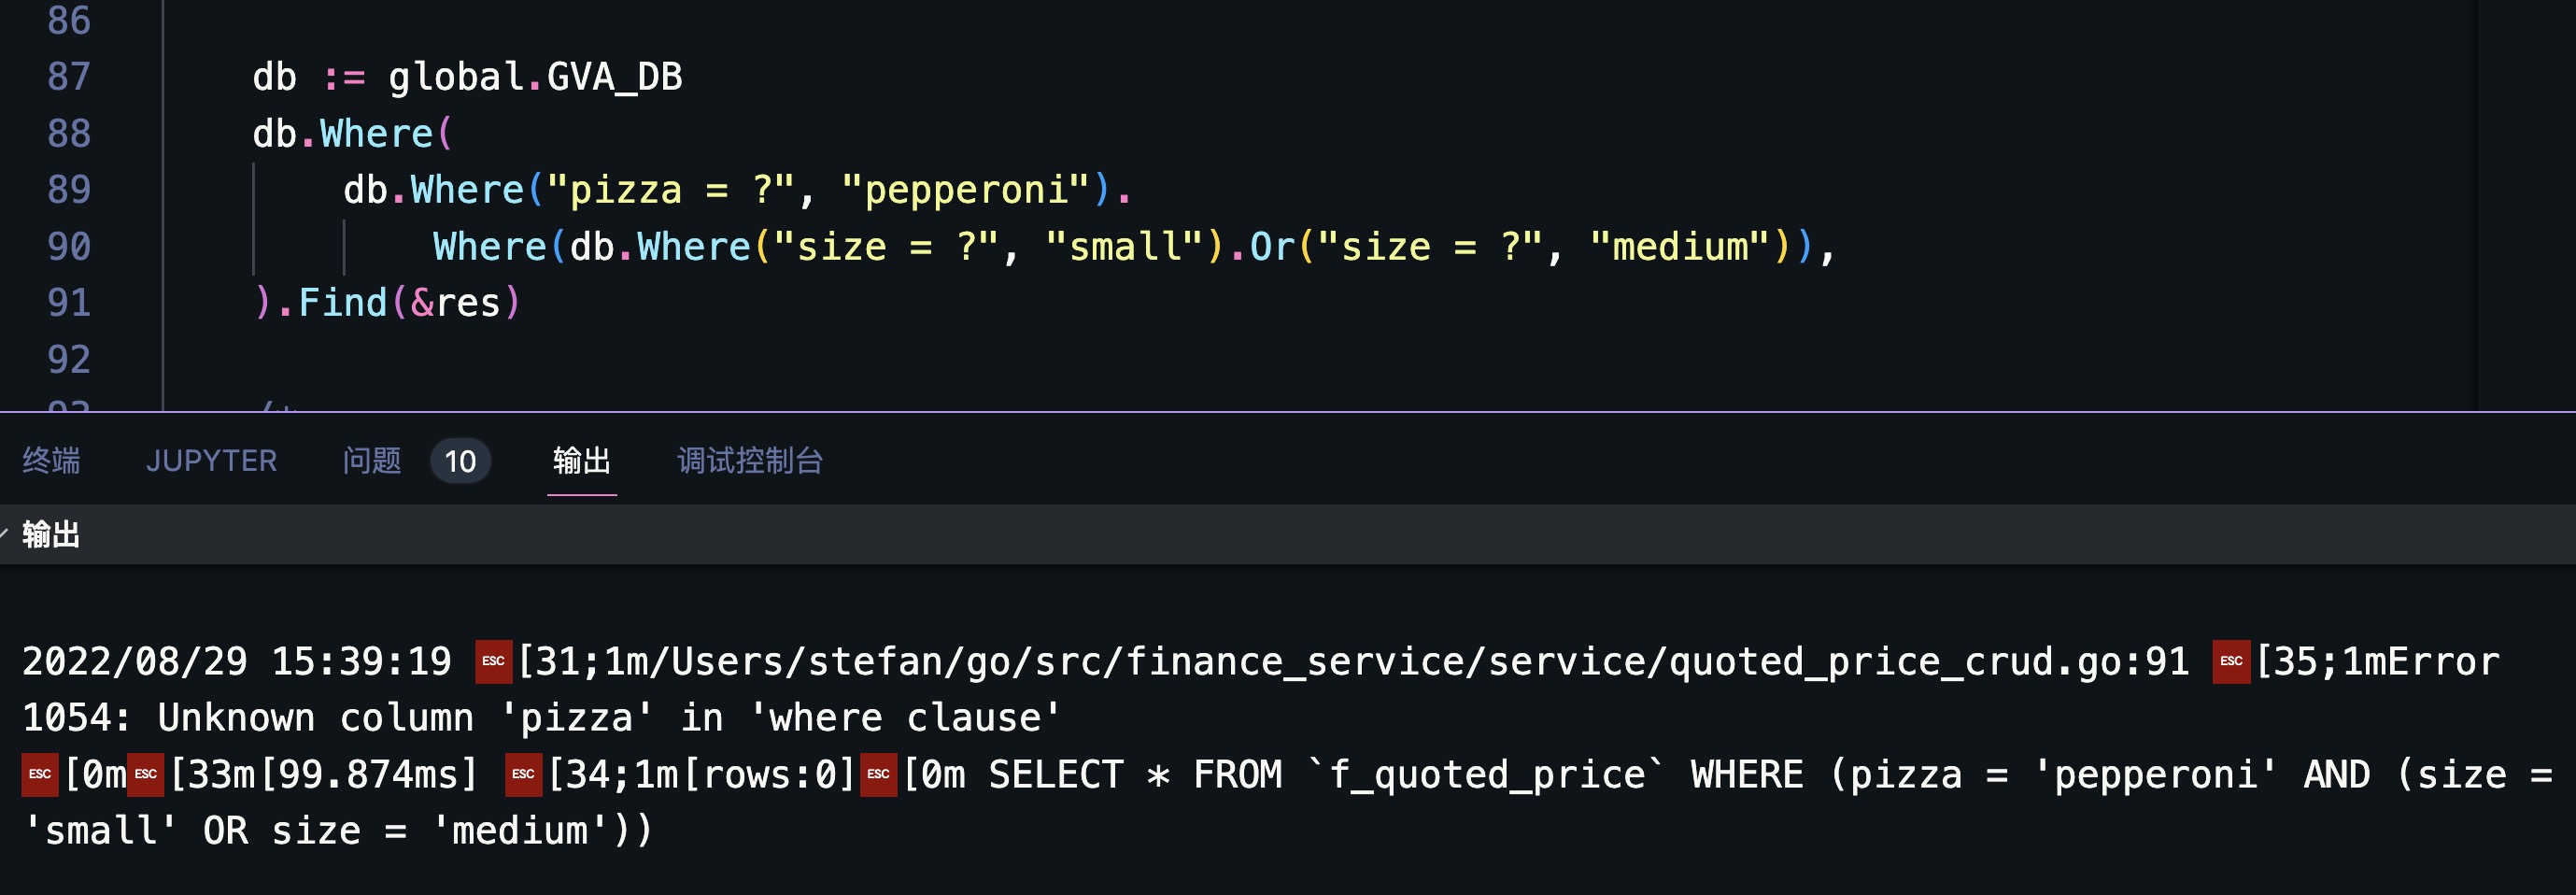
Task: Expand the indent guide at line 89
Action: coord(256,189)
